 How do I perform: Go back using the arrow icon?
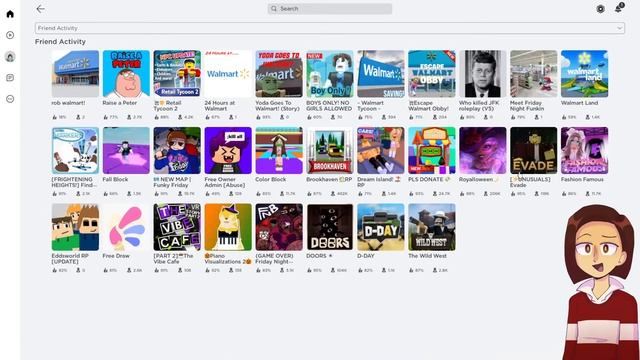tap(40, 9)
